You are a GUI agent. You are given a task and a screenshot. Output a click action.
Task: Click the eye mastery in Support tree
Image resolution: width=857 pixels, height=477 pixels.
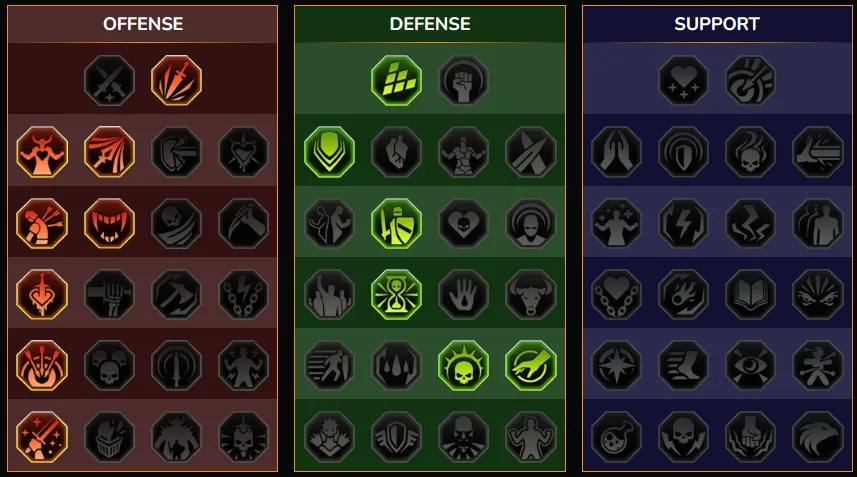click(x=750, y=366)
